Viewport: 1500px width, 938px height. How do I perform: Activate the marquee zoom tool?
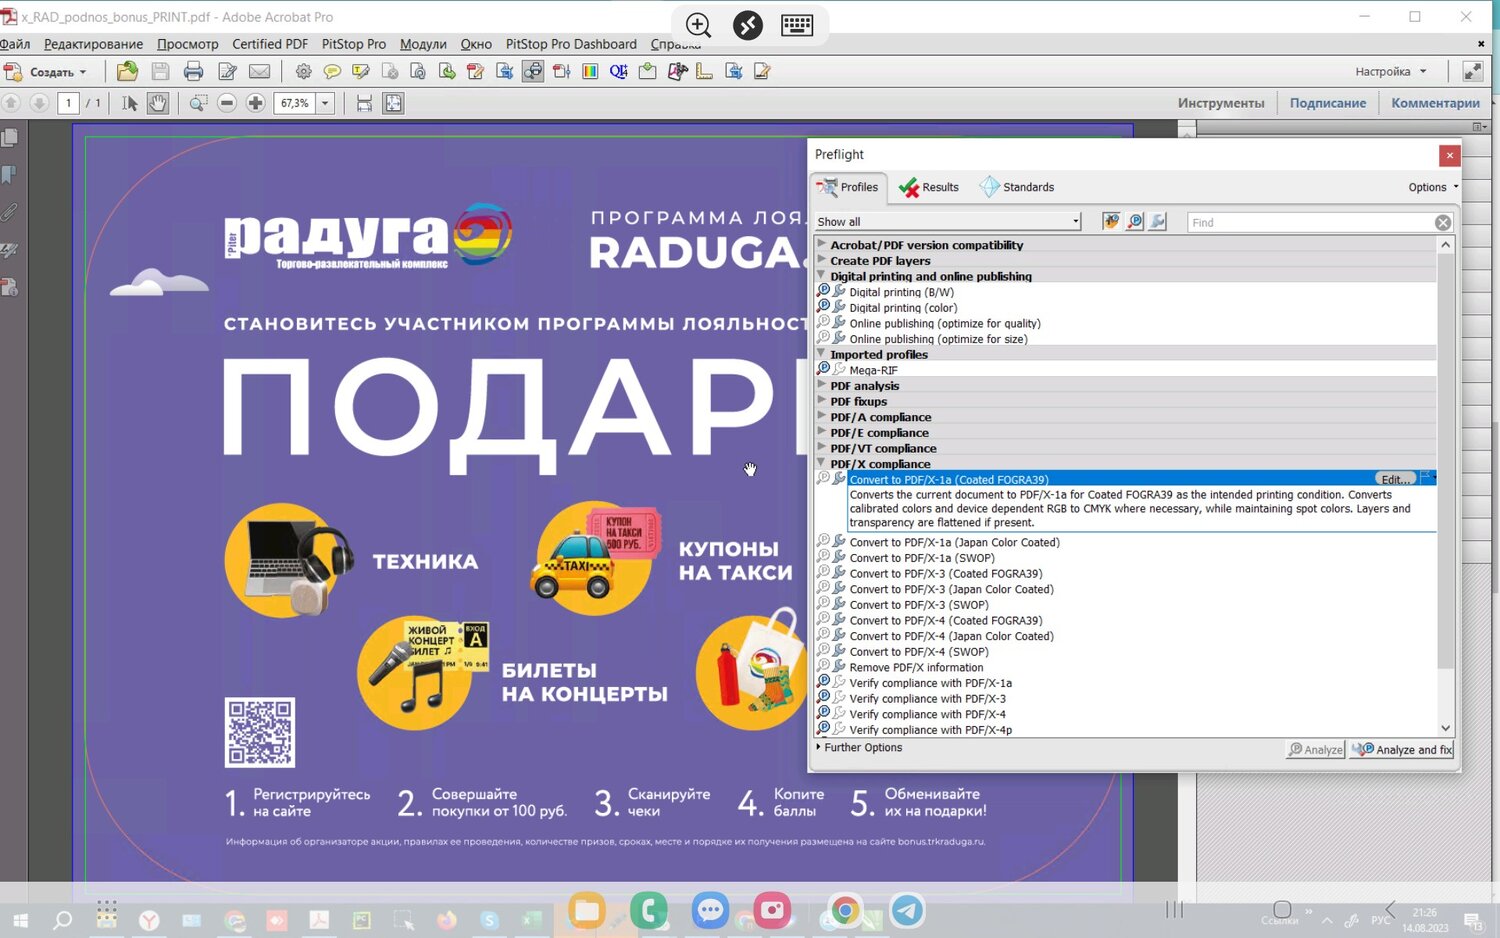tap(199, 103)
